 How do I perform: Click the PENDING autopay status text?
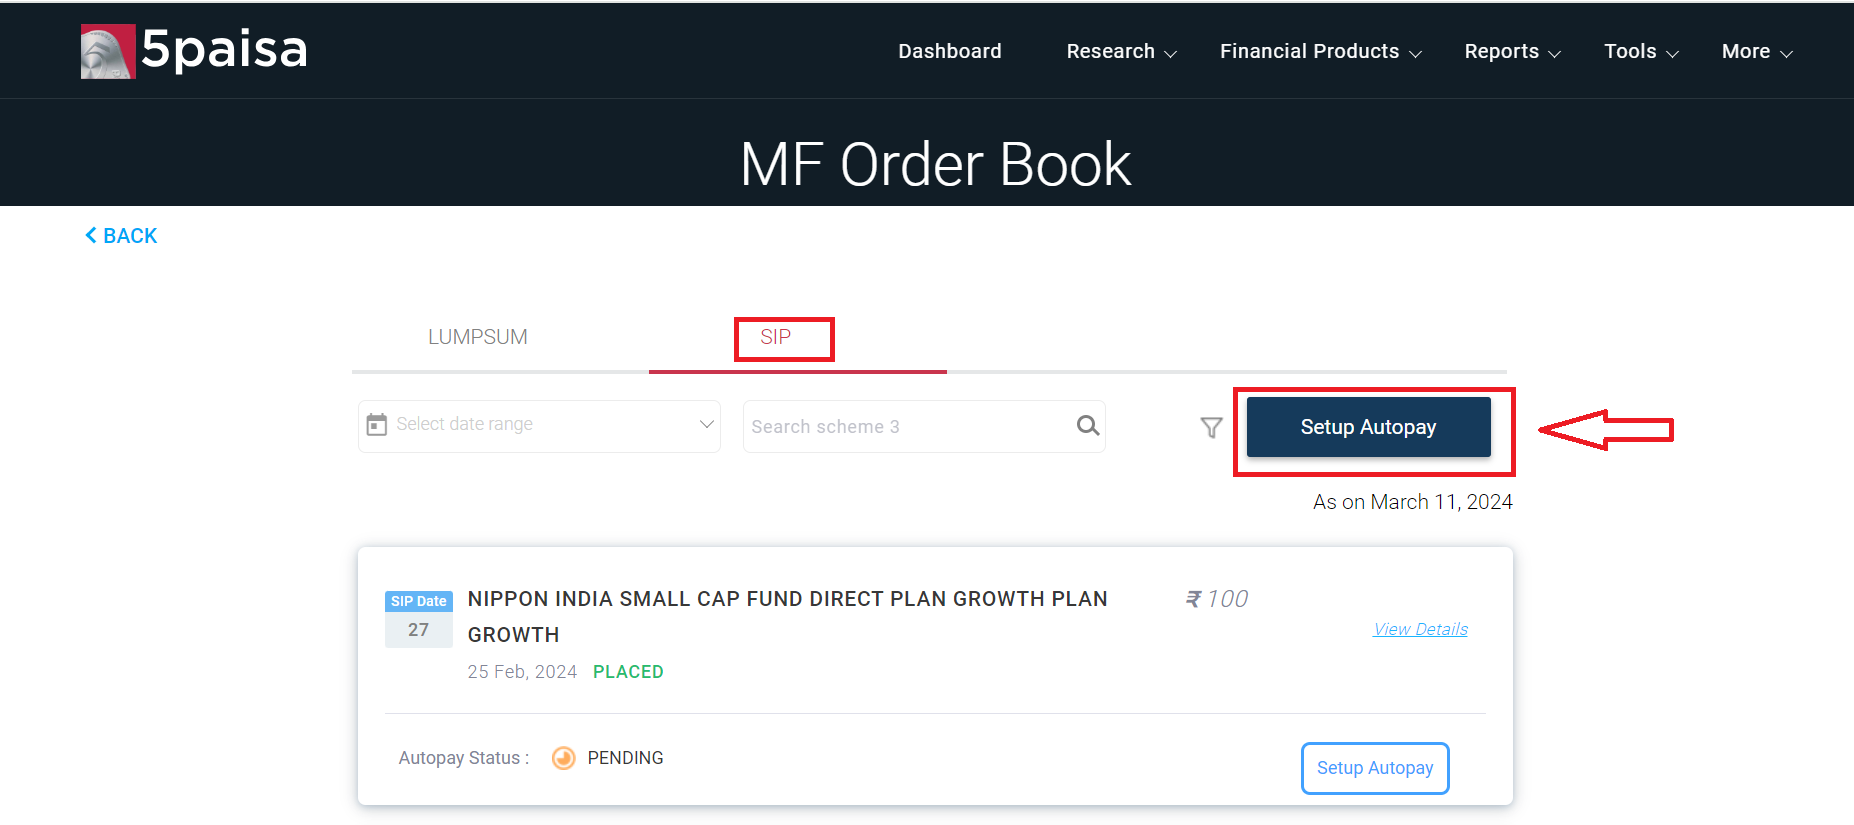(625, 758)
